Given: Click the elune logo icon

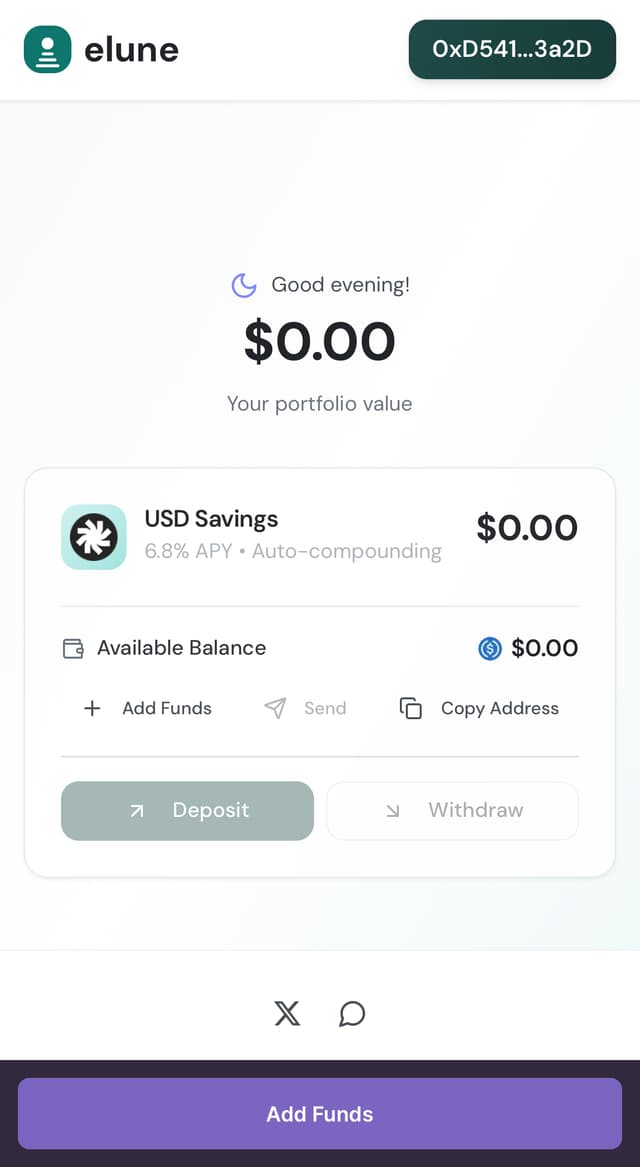Looking at the screenshot, I should pos(47,49).
